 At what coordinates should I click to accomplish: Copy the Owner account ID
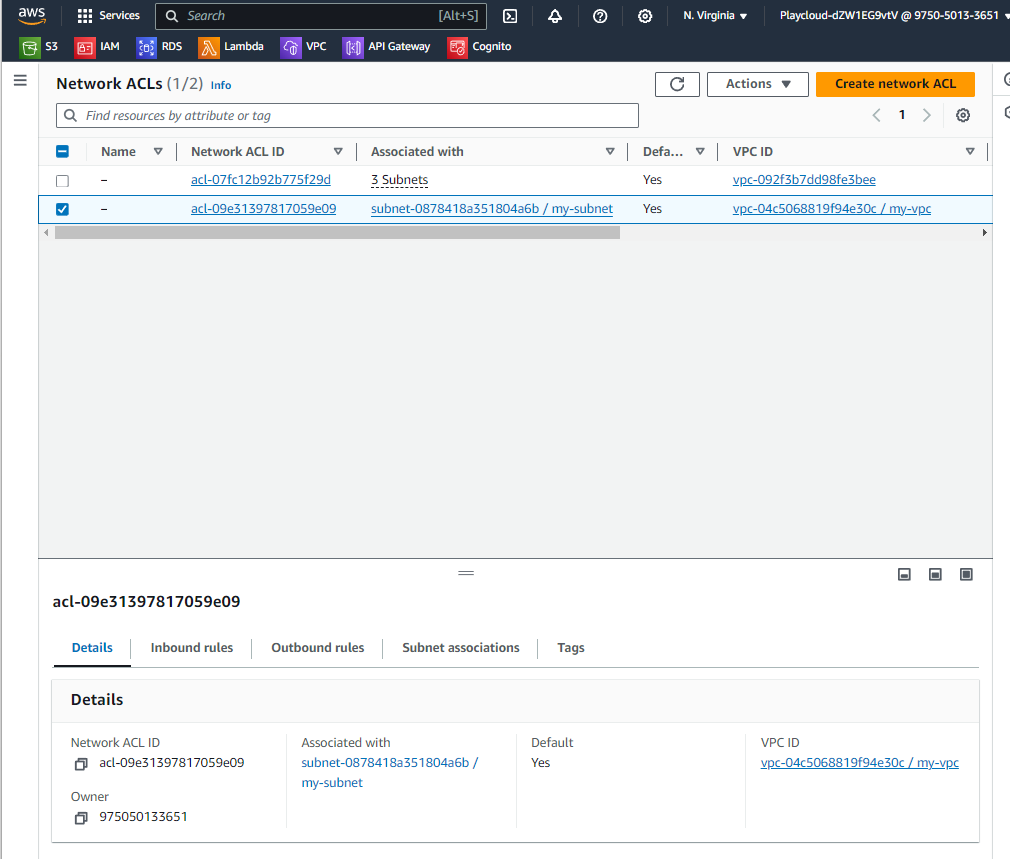[81, 818]
